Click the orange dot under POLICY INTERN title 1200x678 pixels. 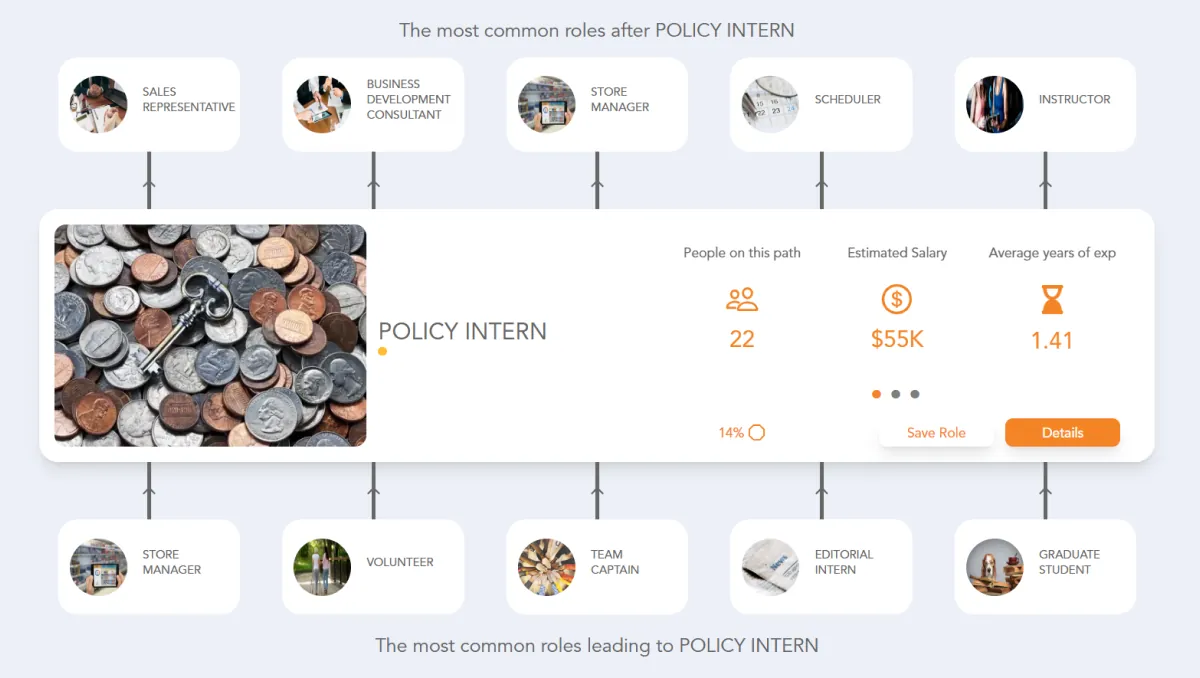[381, 351]
